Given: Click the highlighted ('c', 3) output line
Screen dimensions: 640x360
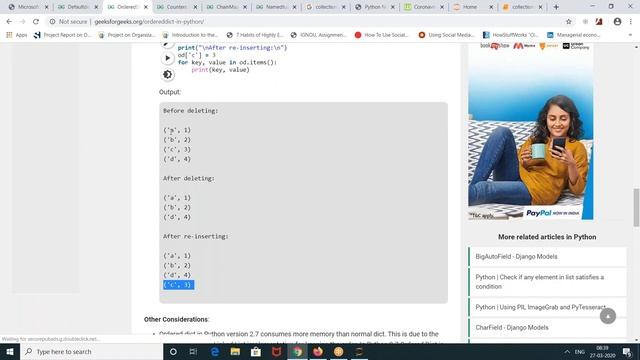Looking at the screenshot, I should 179,284.
